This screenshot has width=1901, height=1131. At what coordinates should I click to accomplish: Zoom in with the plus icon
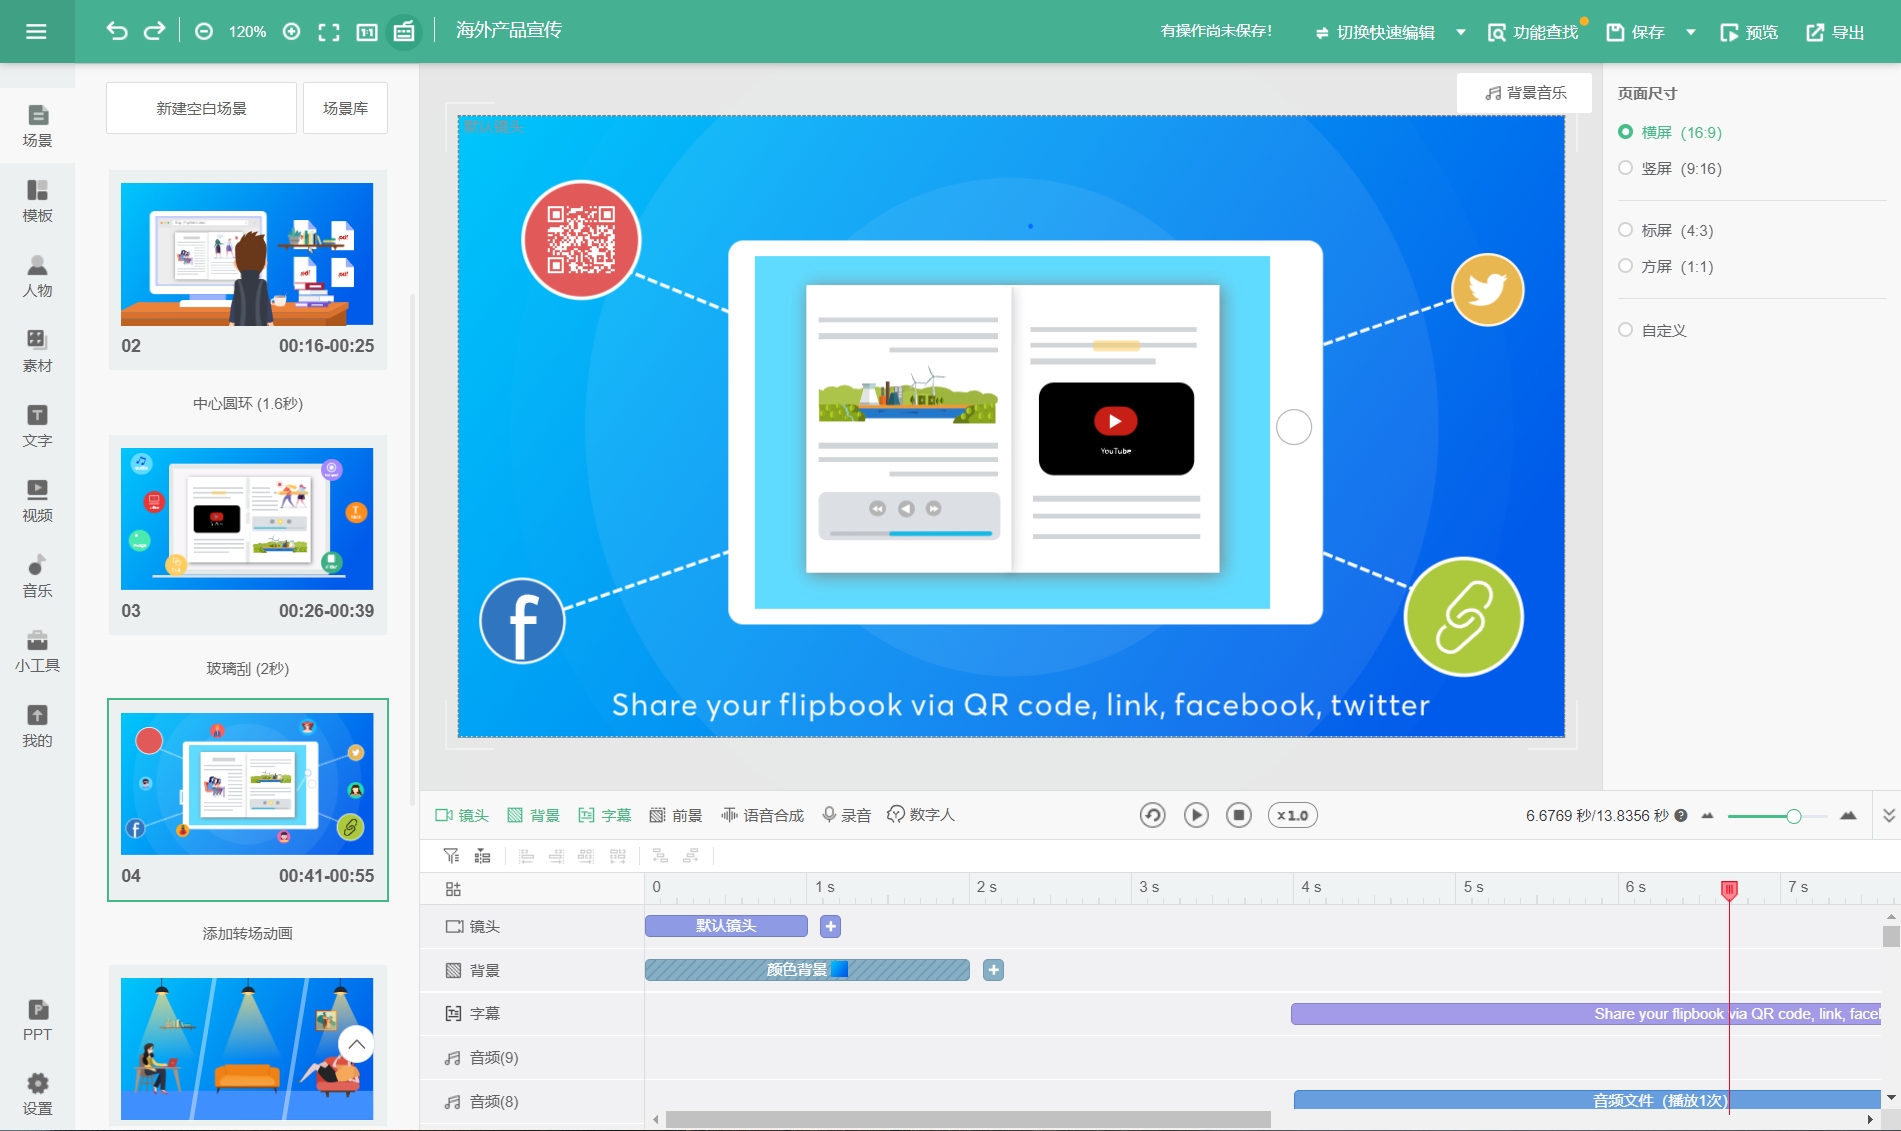click(x=292, y=32)
